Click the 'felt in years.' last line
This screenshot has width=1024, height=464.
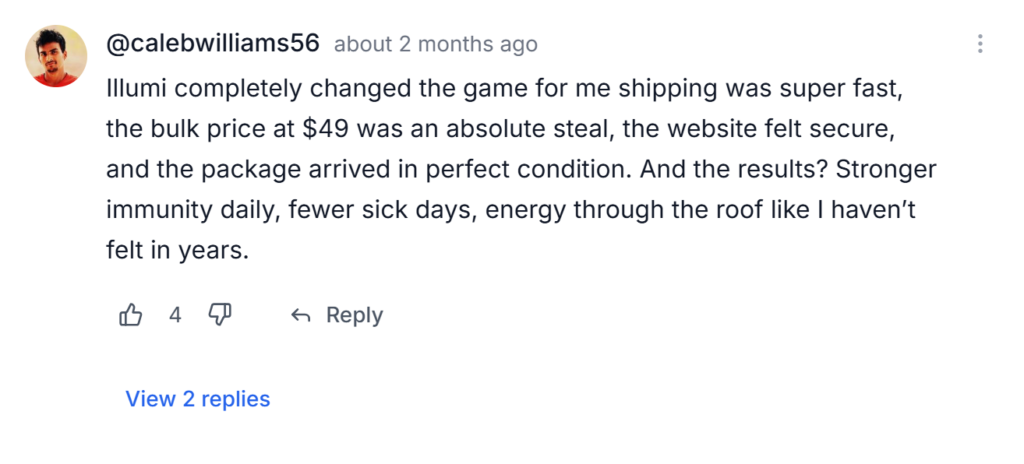[x=176, y=251]
